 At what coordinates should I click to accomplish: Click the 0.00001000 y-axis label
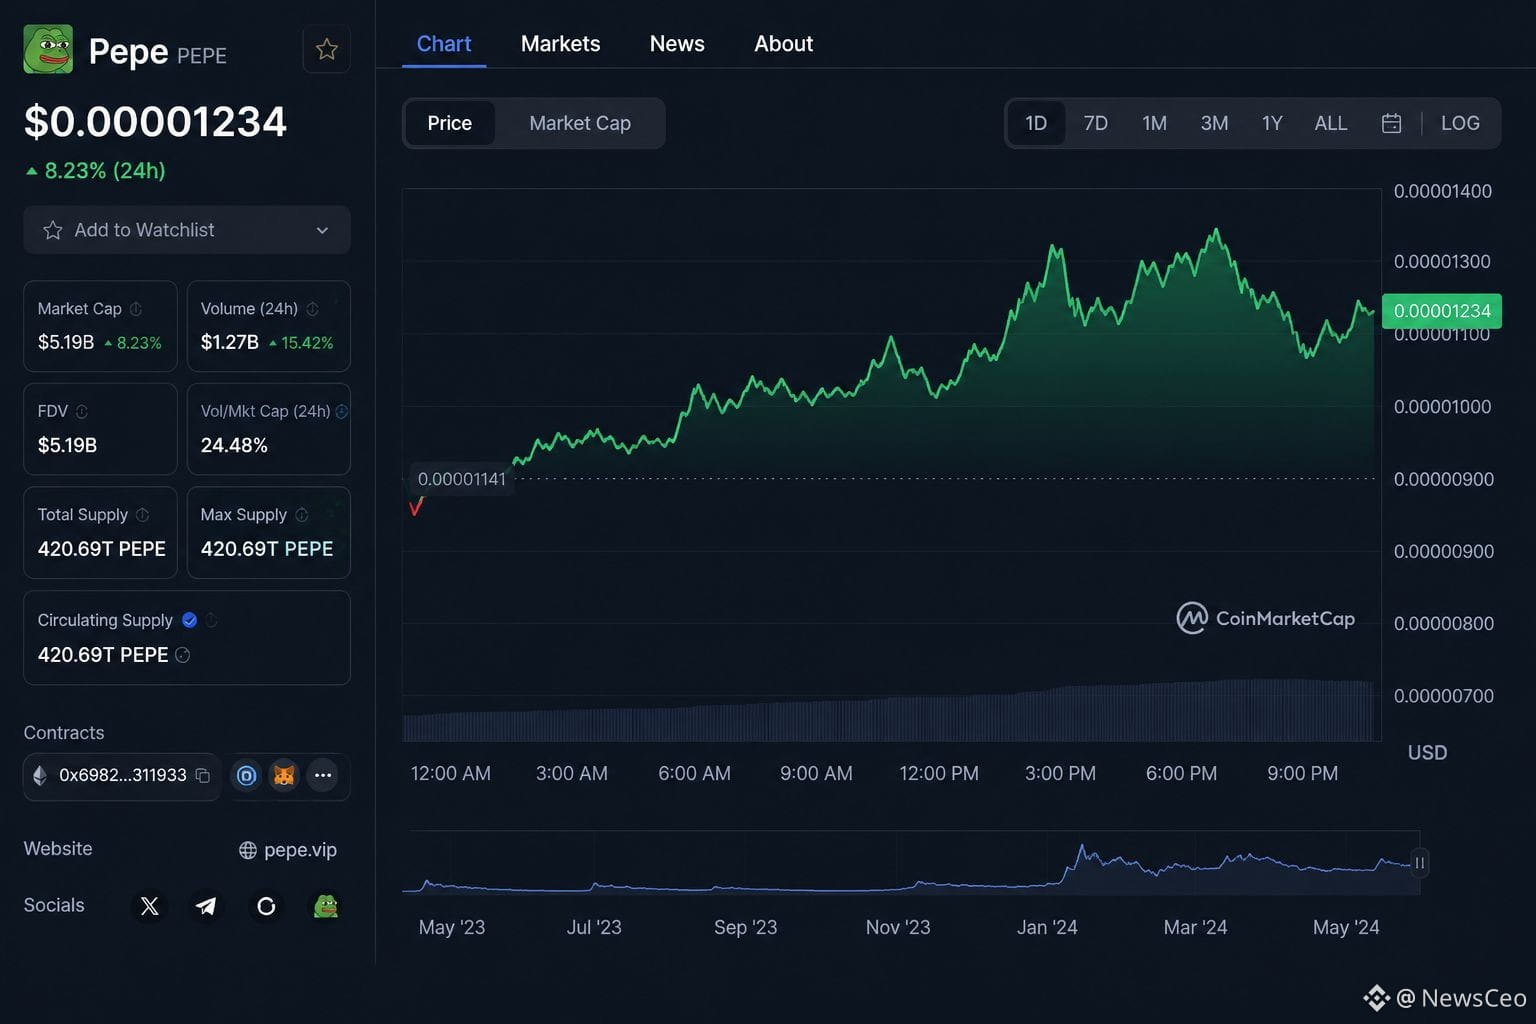tap(1443, 407)
